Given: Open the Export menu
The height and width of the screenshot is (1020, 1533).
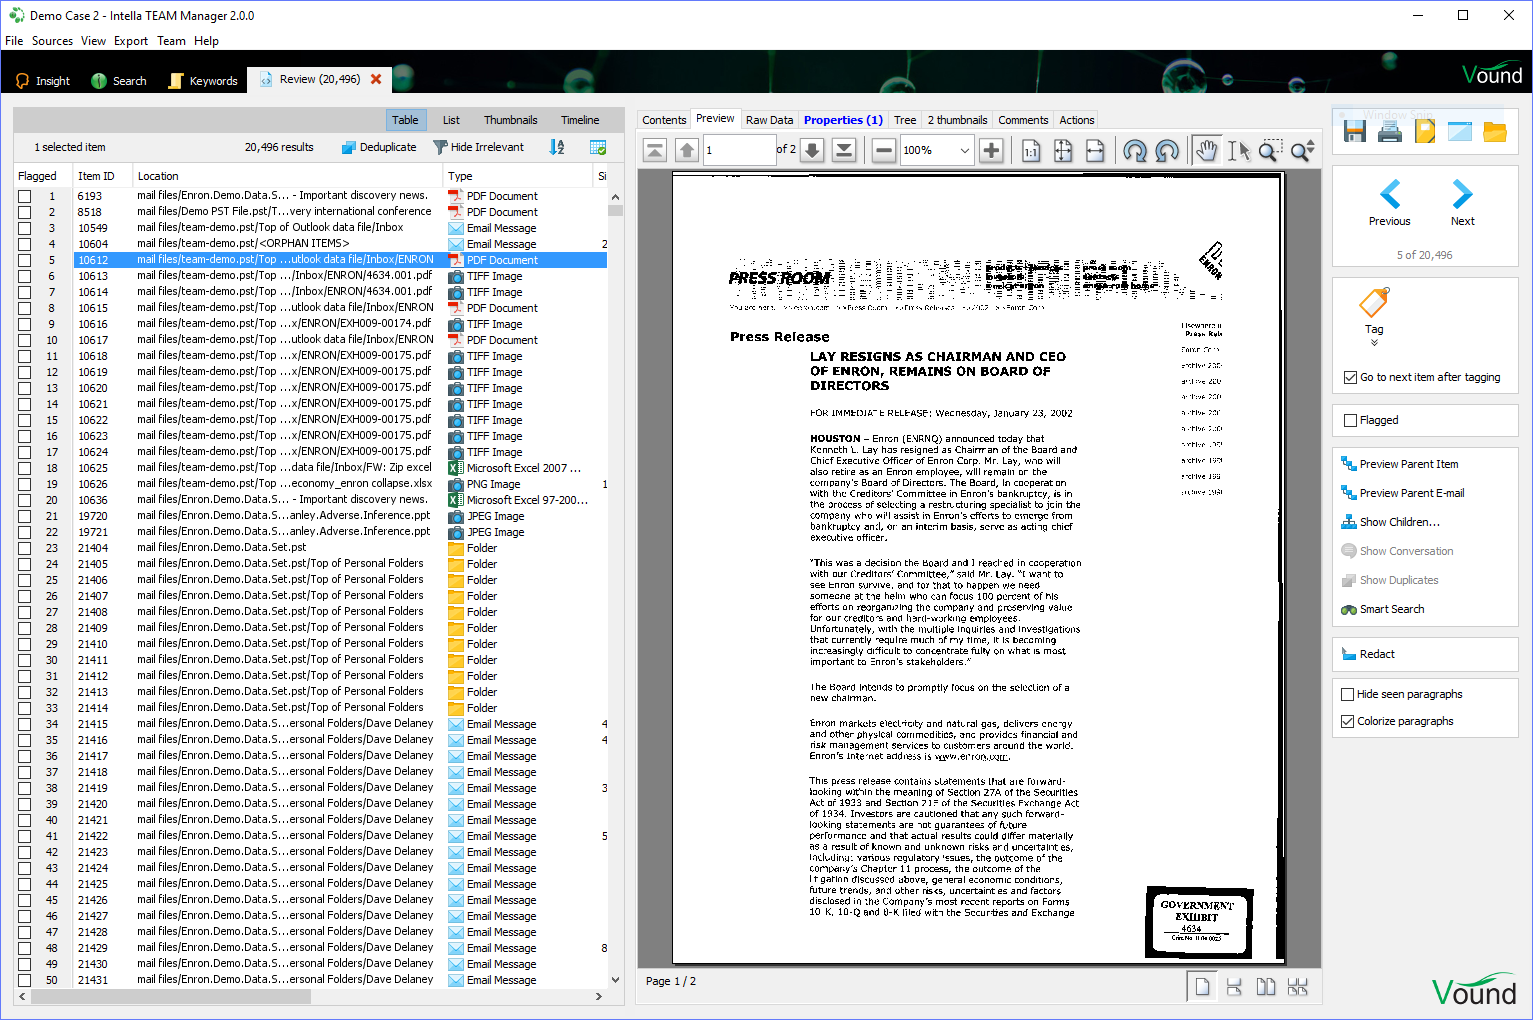Looking at the screenshot, I should [130, 41].
